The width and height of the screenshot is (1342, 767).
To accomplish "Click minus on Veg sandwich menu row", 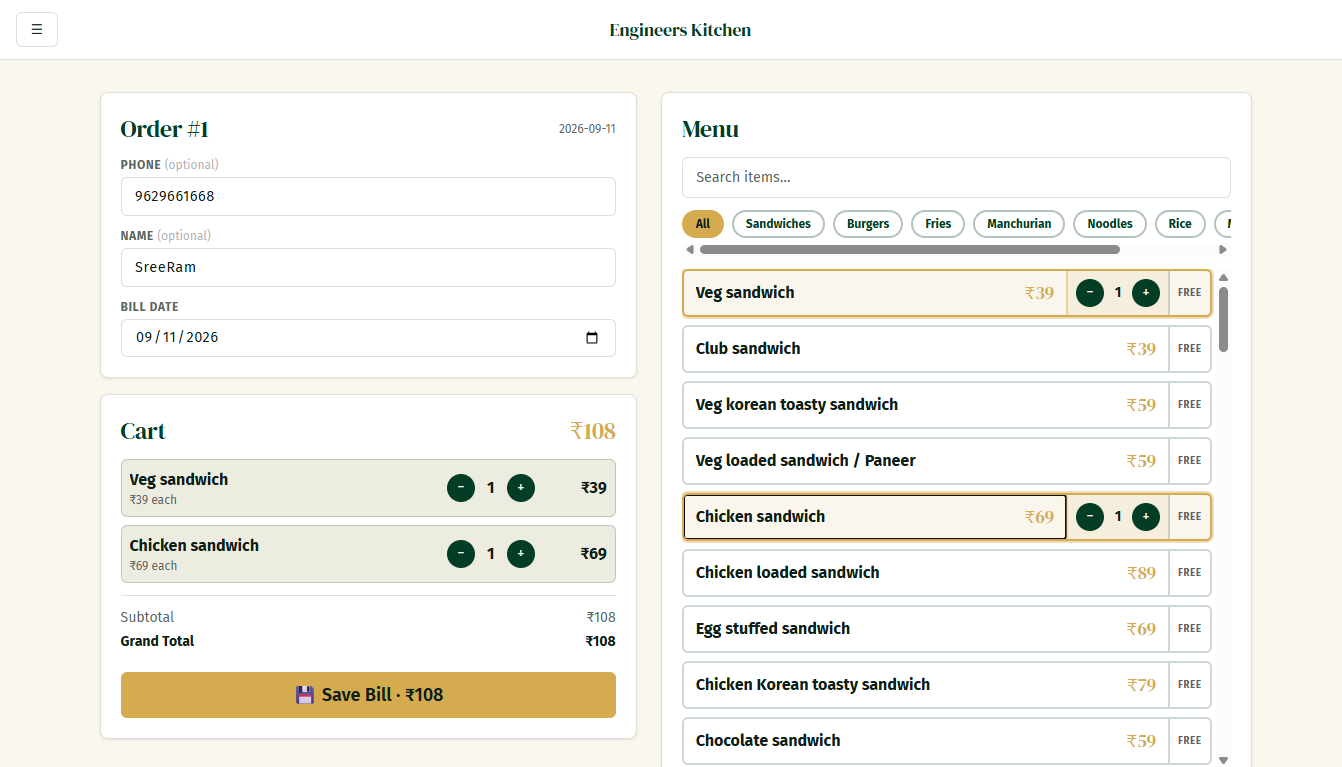I will 1090,293.
